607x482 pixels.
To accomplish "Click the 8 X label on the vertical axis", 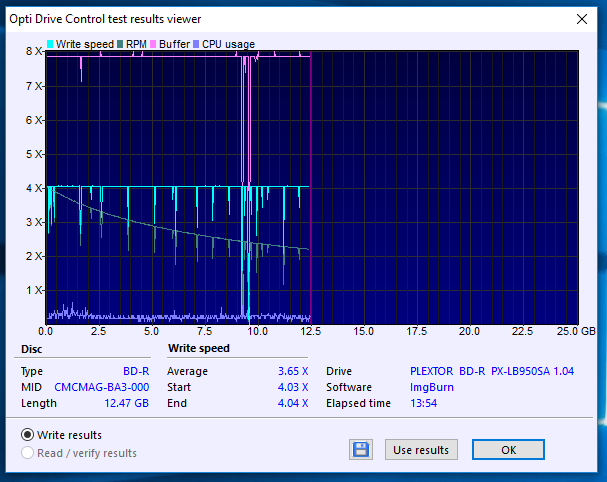I will [x=33, y=51].
